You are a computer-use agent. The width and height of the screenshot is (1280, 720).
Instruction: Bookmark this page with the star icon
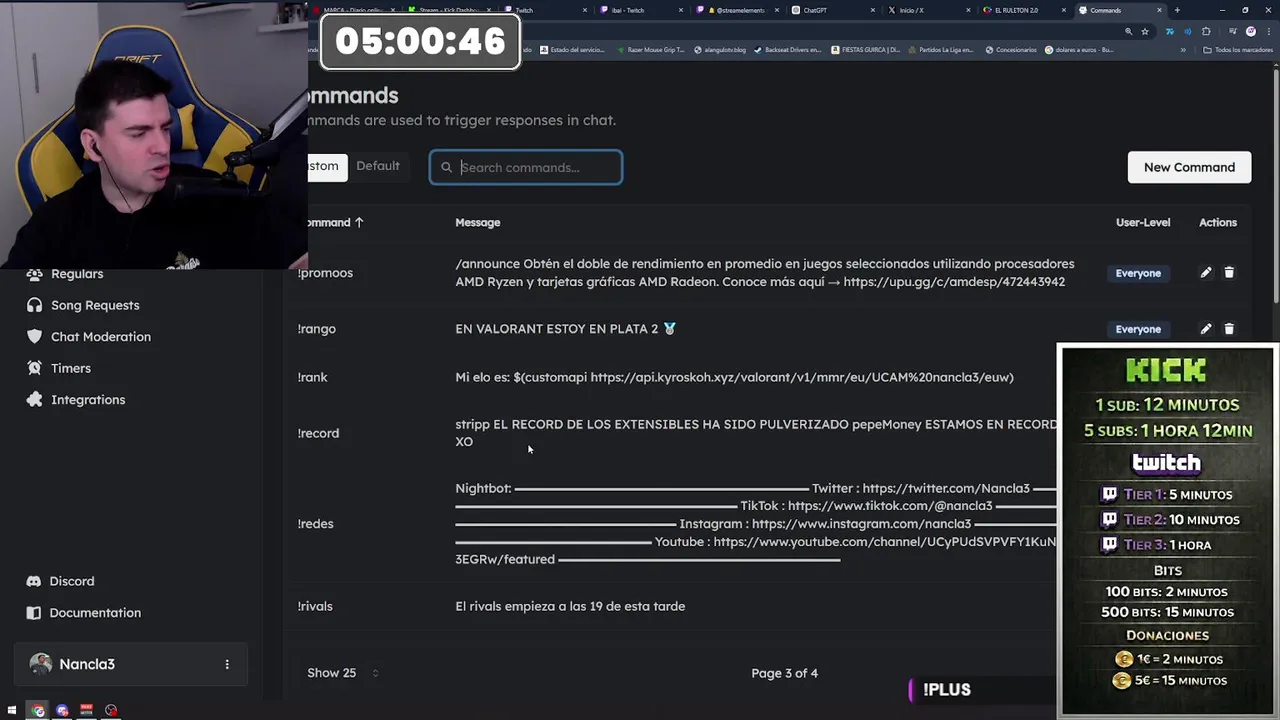click(1145, 31)
